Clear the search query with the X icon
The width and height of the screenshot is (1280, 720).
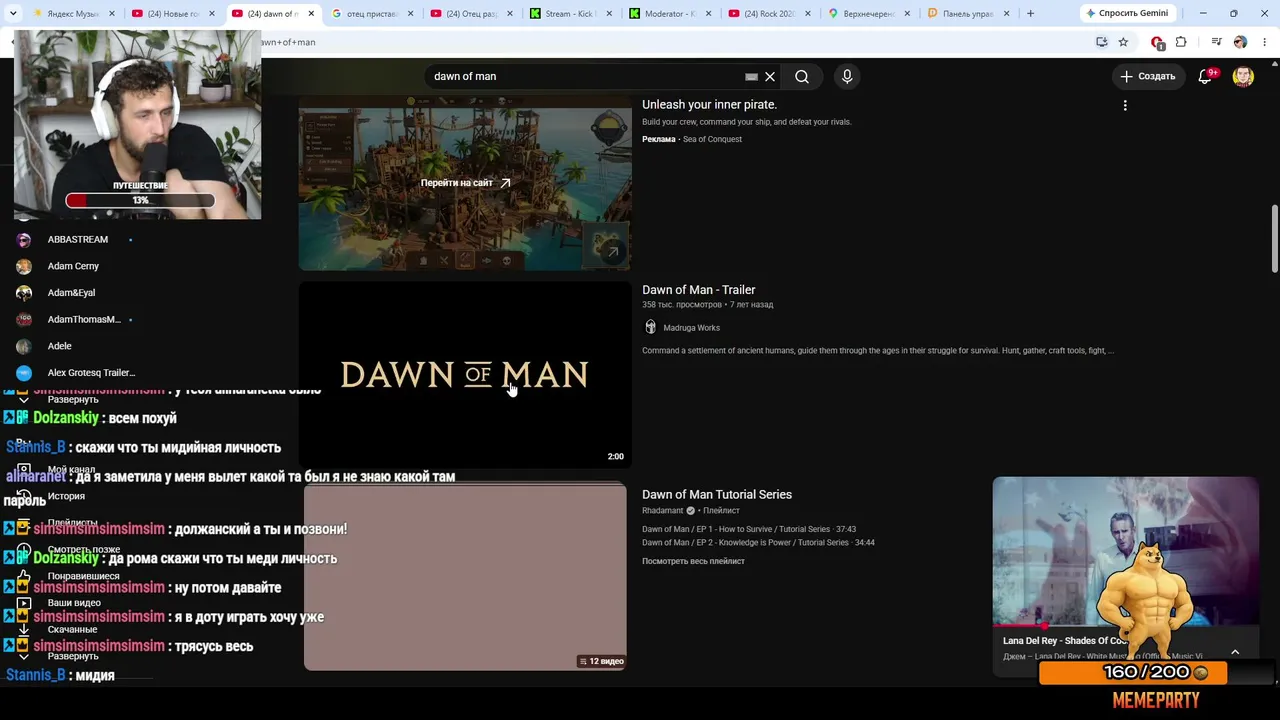[770, 76]
